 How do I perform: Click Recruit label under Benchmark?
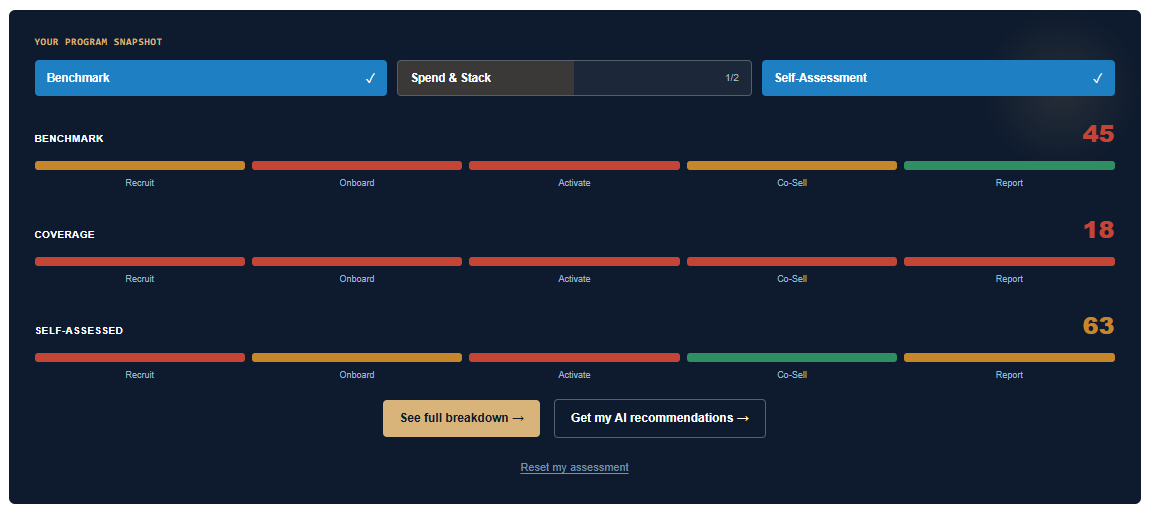pyautogui.click(x=139, y=183)
